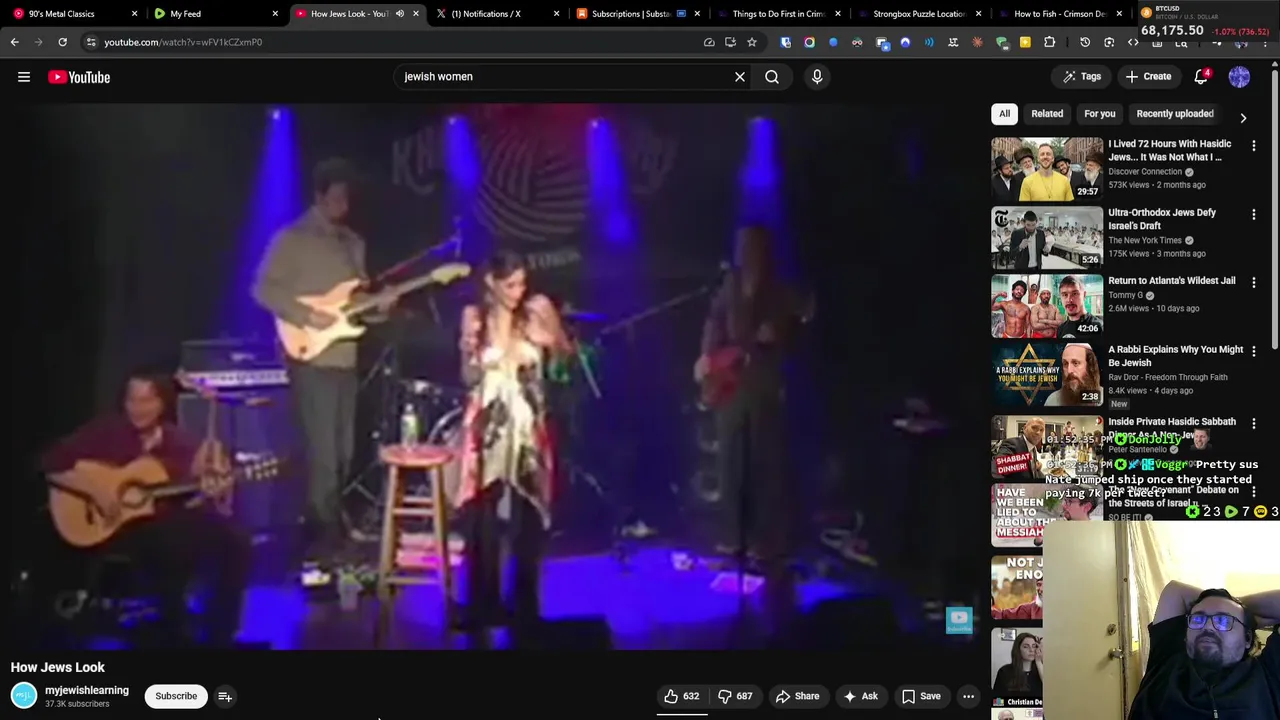
Task: Click the Bitwarden shield extension icon
Action: pyautogui.click(x=785, y=42)
